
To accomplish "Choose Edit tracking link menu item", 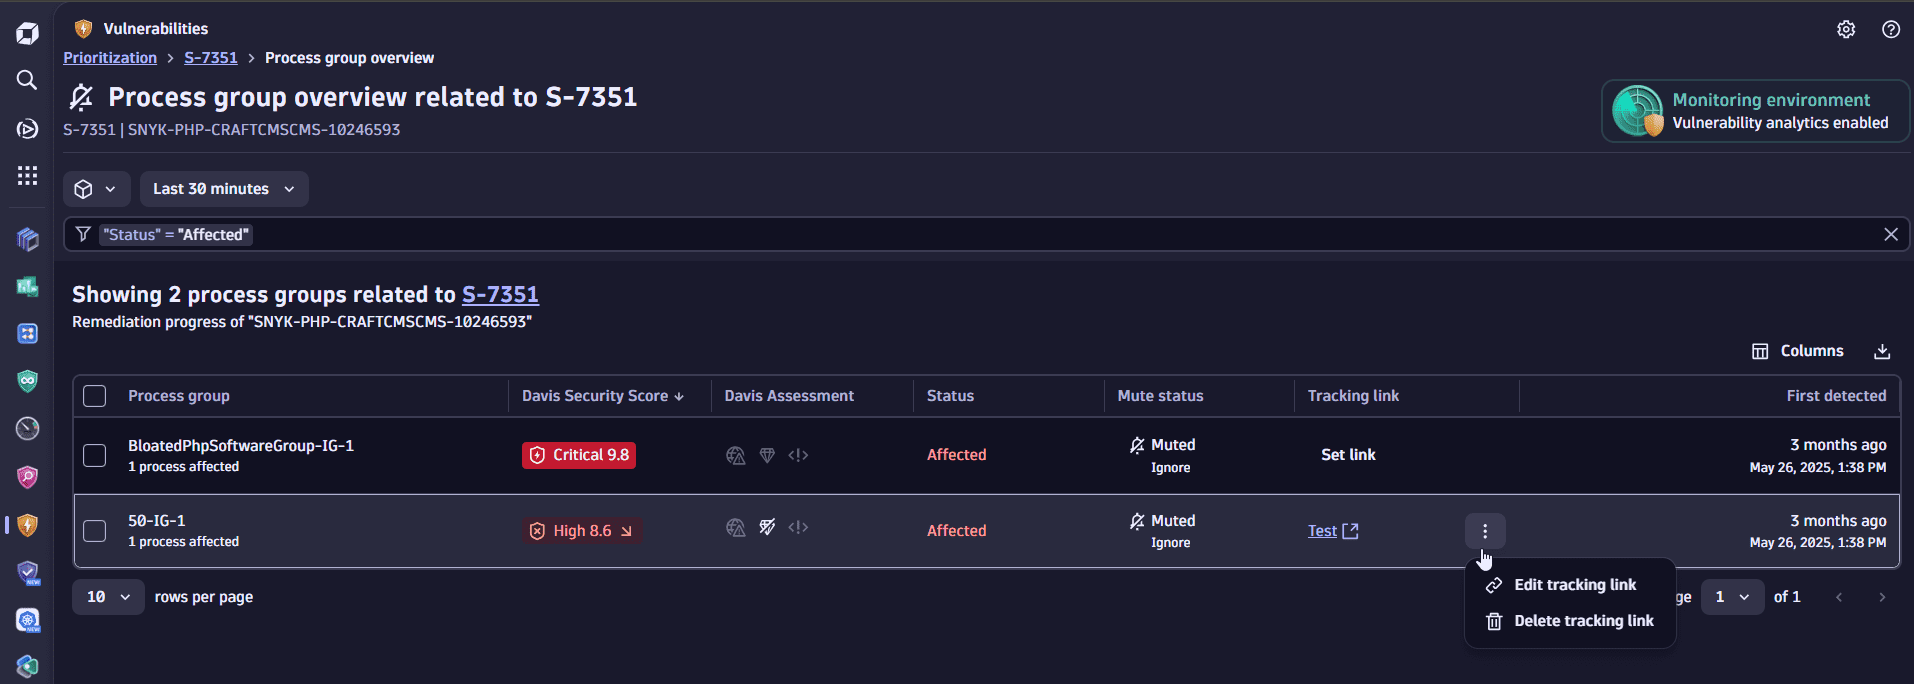I will pyautogui.click(x=1570, y=585).
